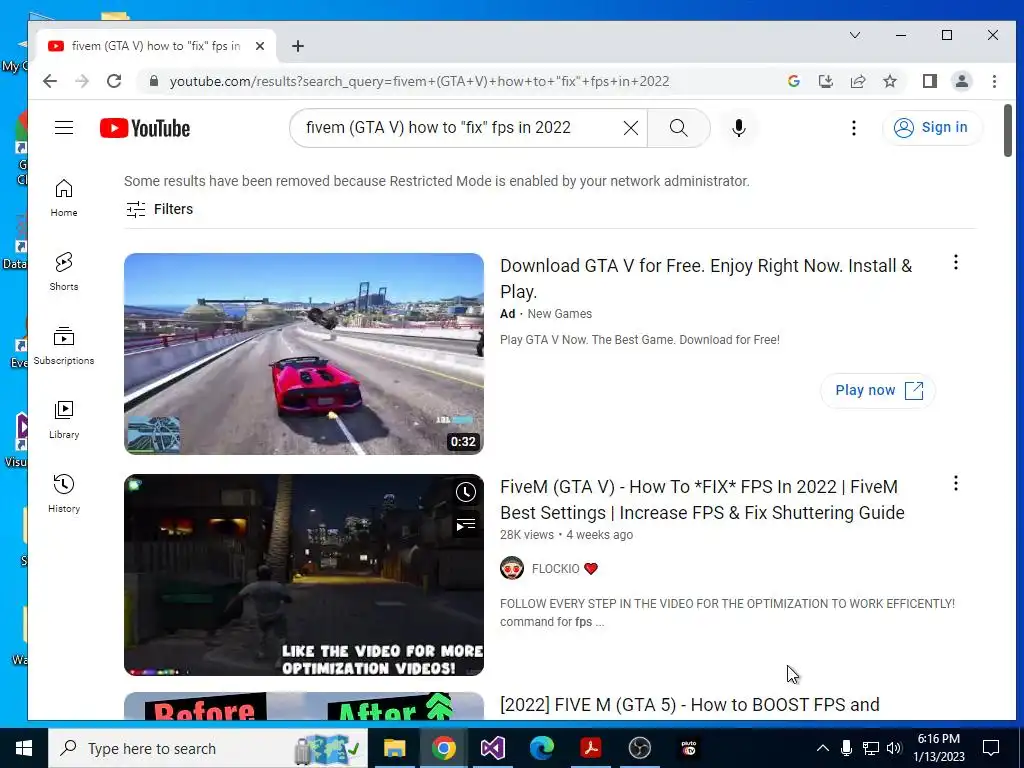Open the Windows Start menu
Viewport: 1024px width, 768px height.
coord(24,748)
